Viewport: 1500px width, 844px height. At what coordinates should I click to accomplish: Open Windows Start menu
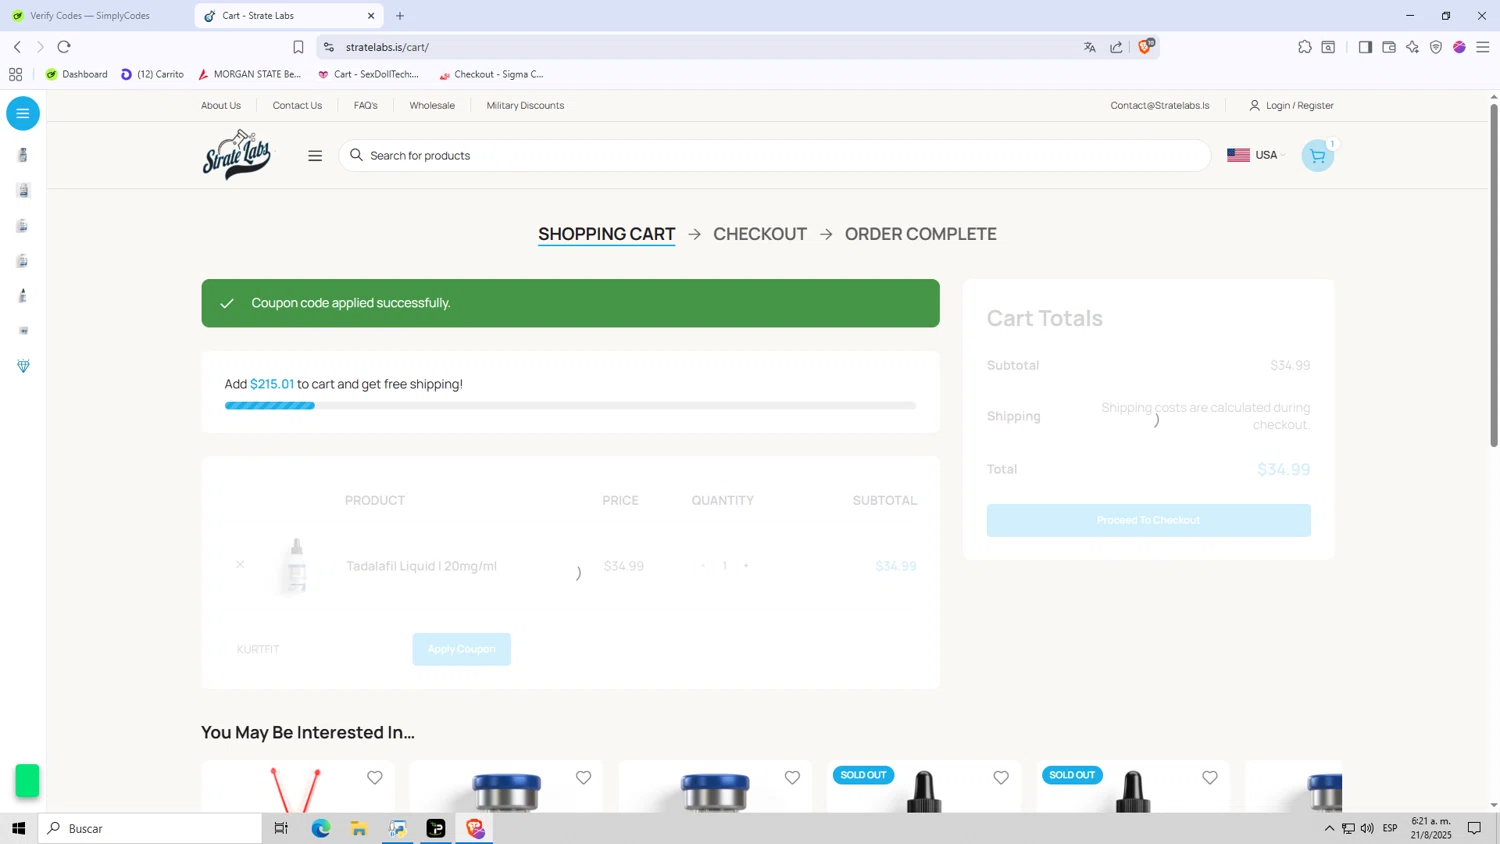18,828
